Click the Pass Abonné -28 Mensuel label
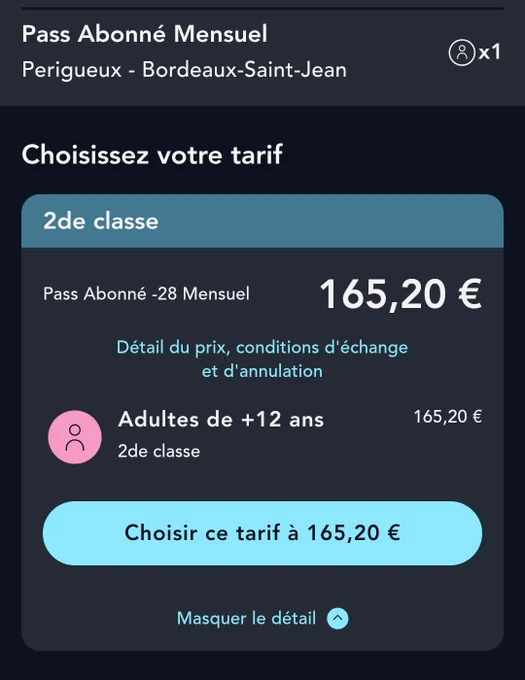This screenshot has width=525, height=680. 146,294
